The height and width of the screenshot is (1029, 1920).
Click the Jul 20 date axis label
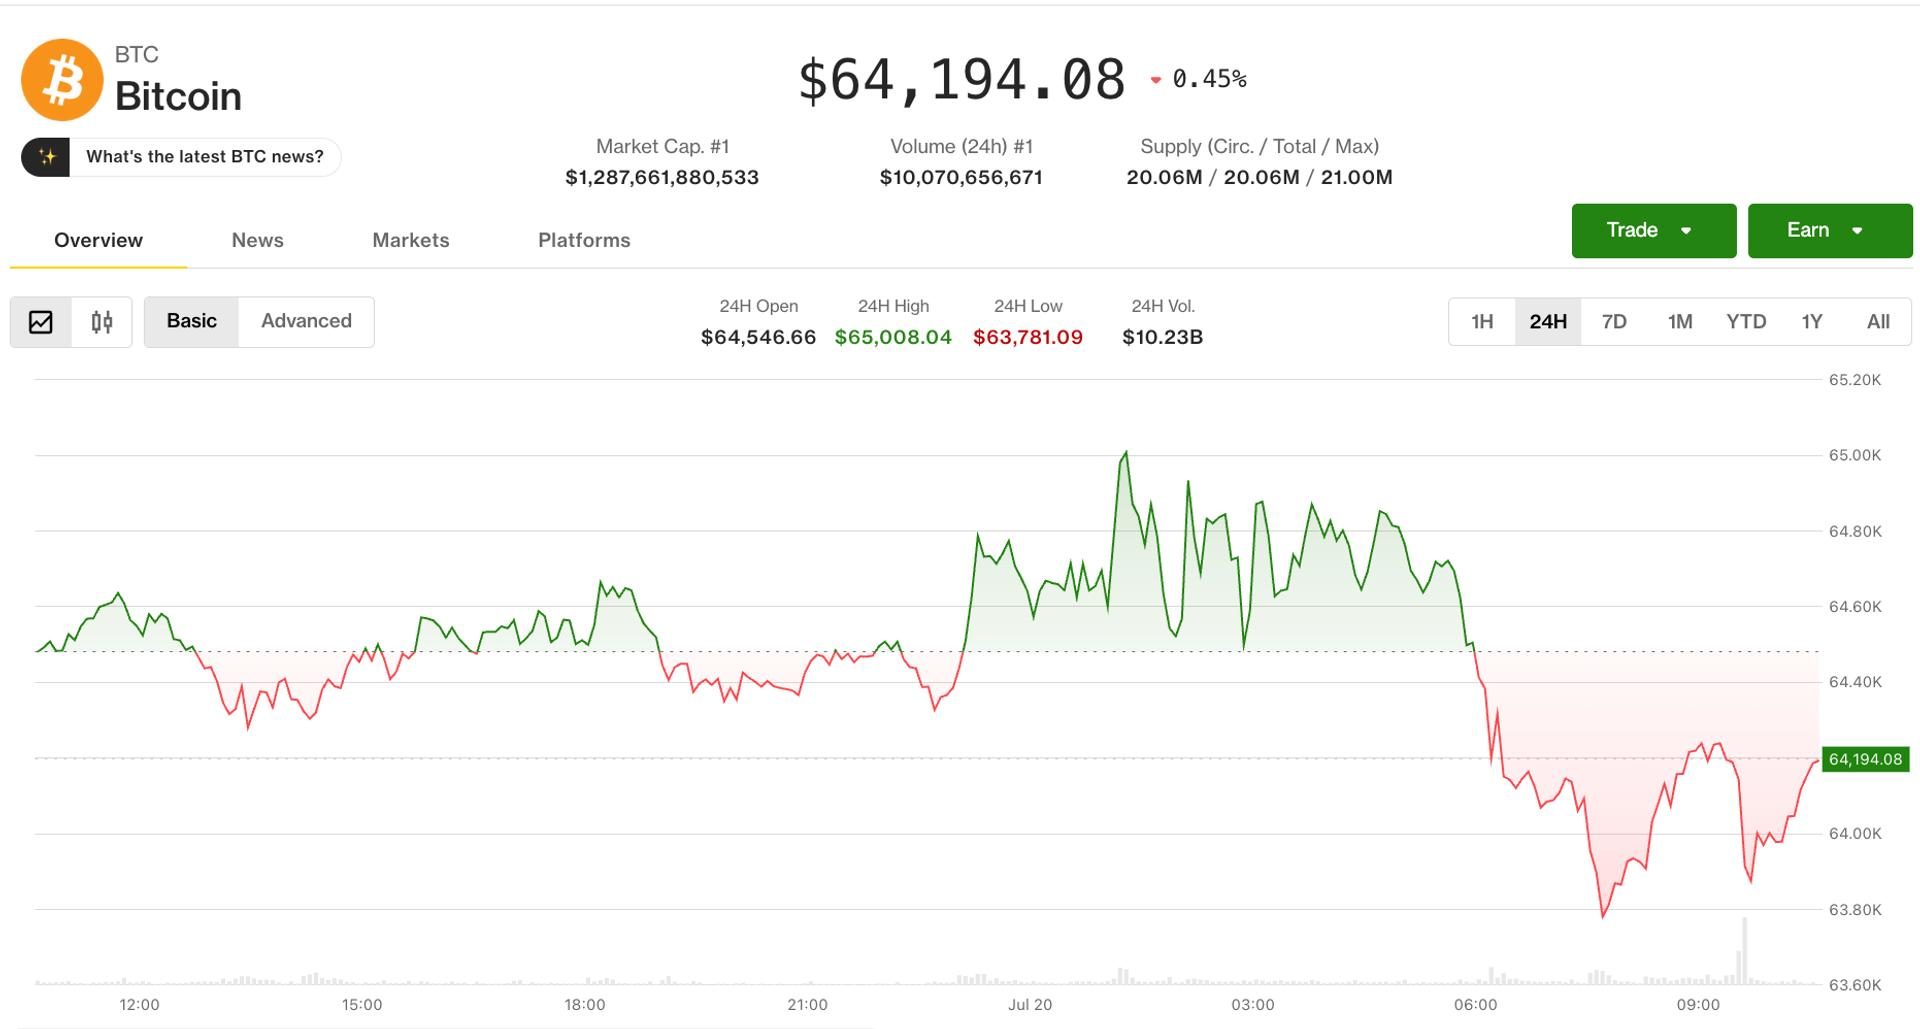(1030, 1004)
